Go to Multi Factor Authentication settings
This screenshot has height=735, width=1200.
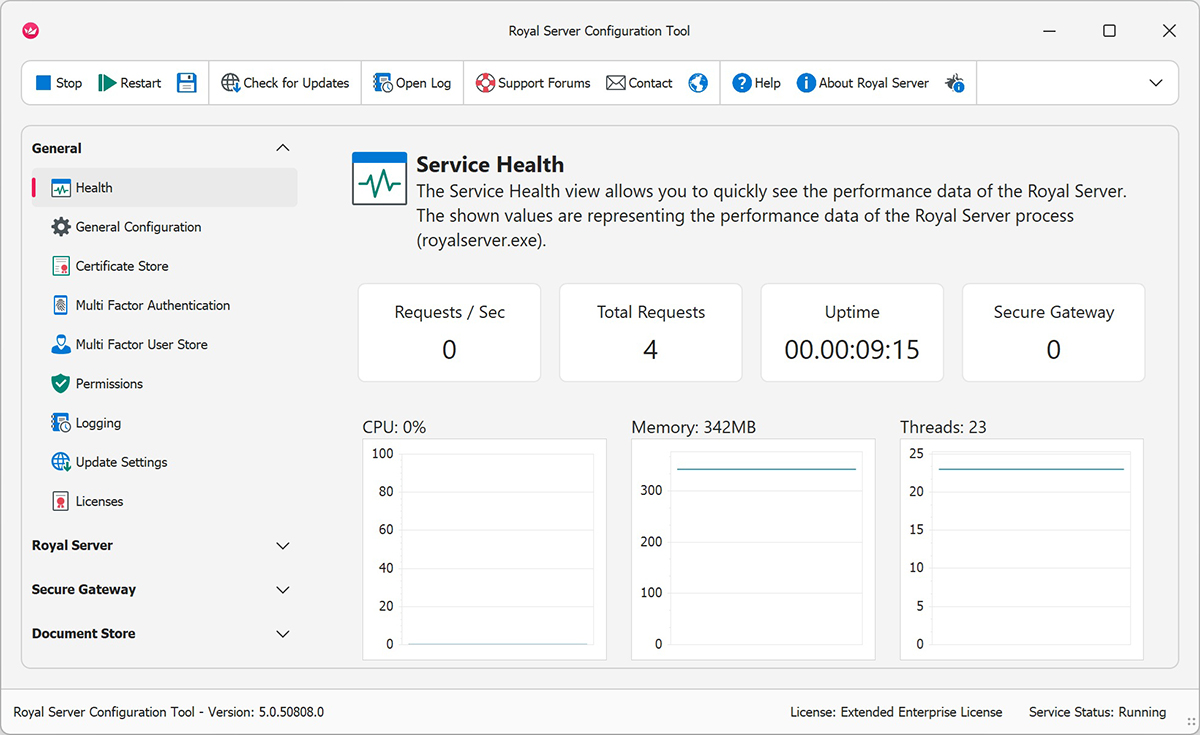(x=152, y=305)
